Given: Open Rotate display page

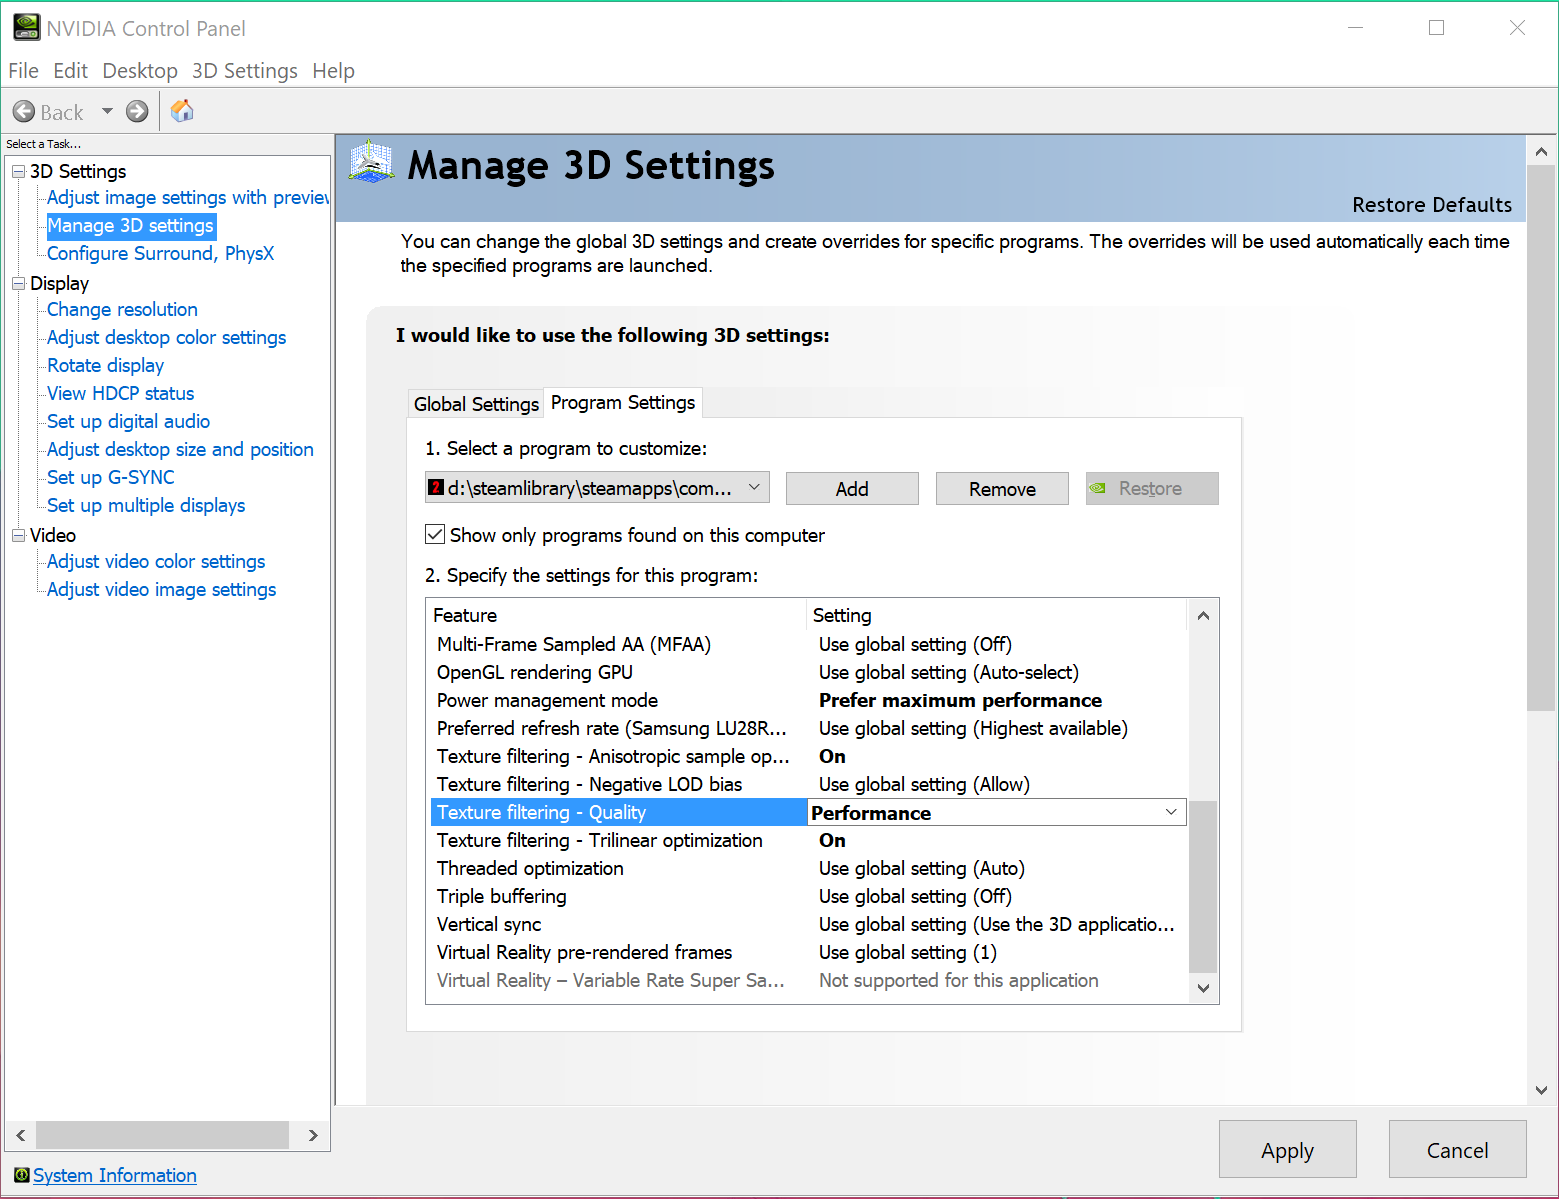Looking at the screenshot, I should (105, 365).
